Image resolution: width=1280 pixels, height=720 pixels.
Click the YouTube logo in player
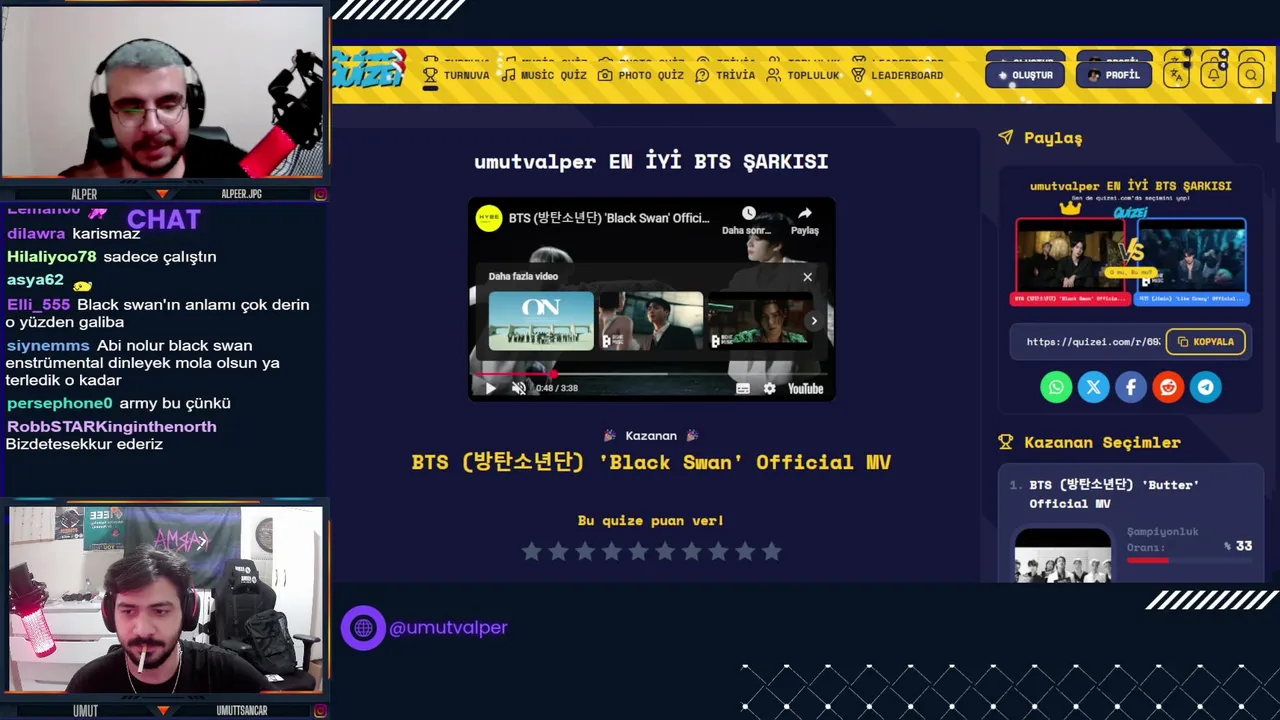point(805,388)
